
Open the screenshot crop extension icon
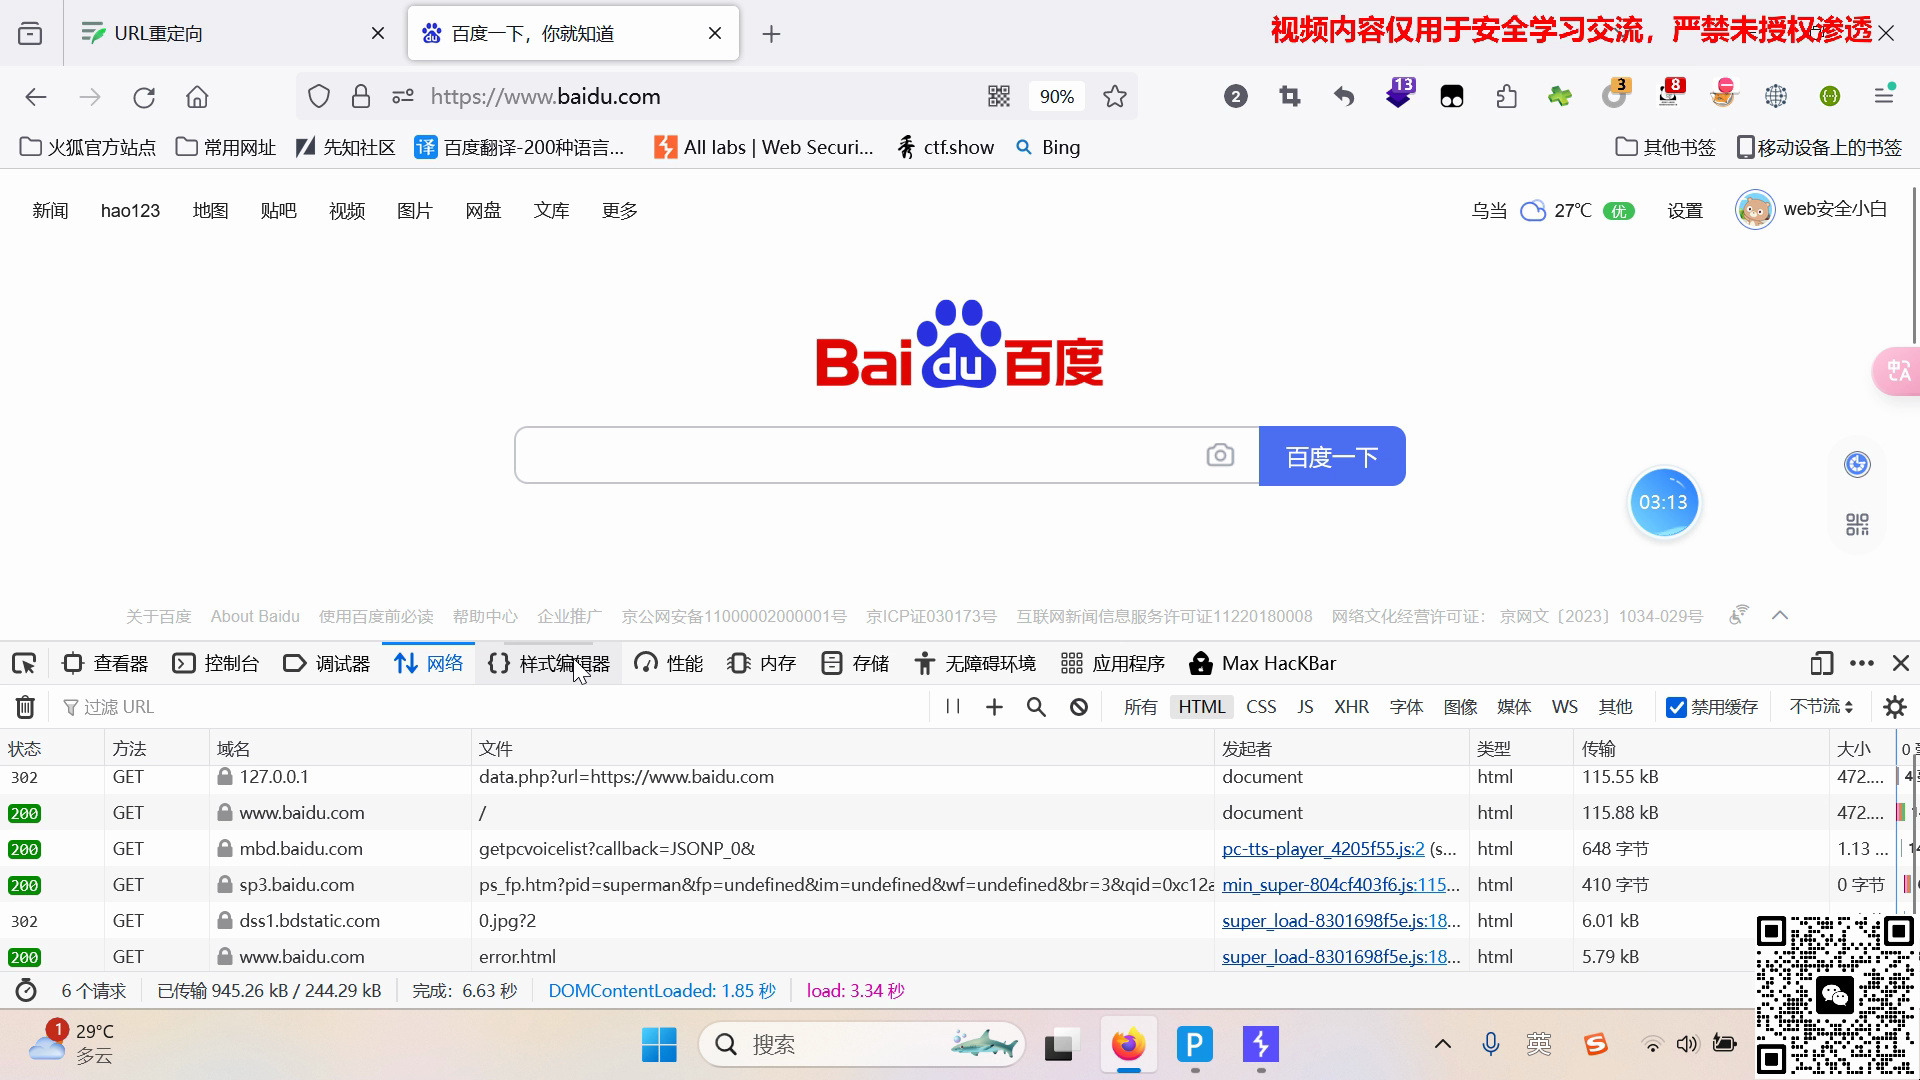(x=1290, y=97)
